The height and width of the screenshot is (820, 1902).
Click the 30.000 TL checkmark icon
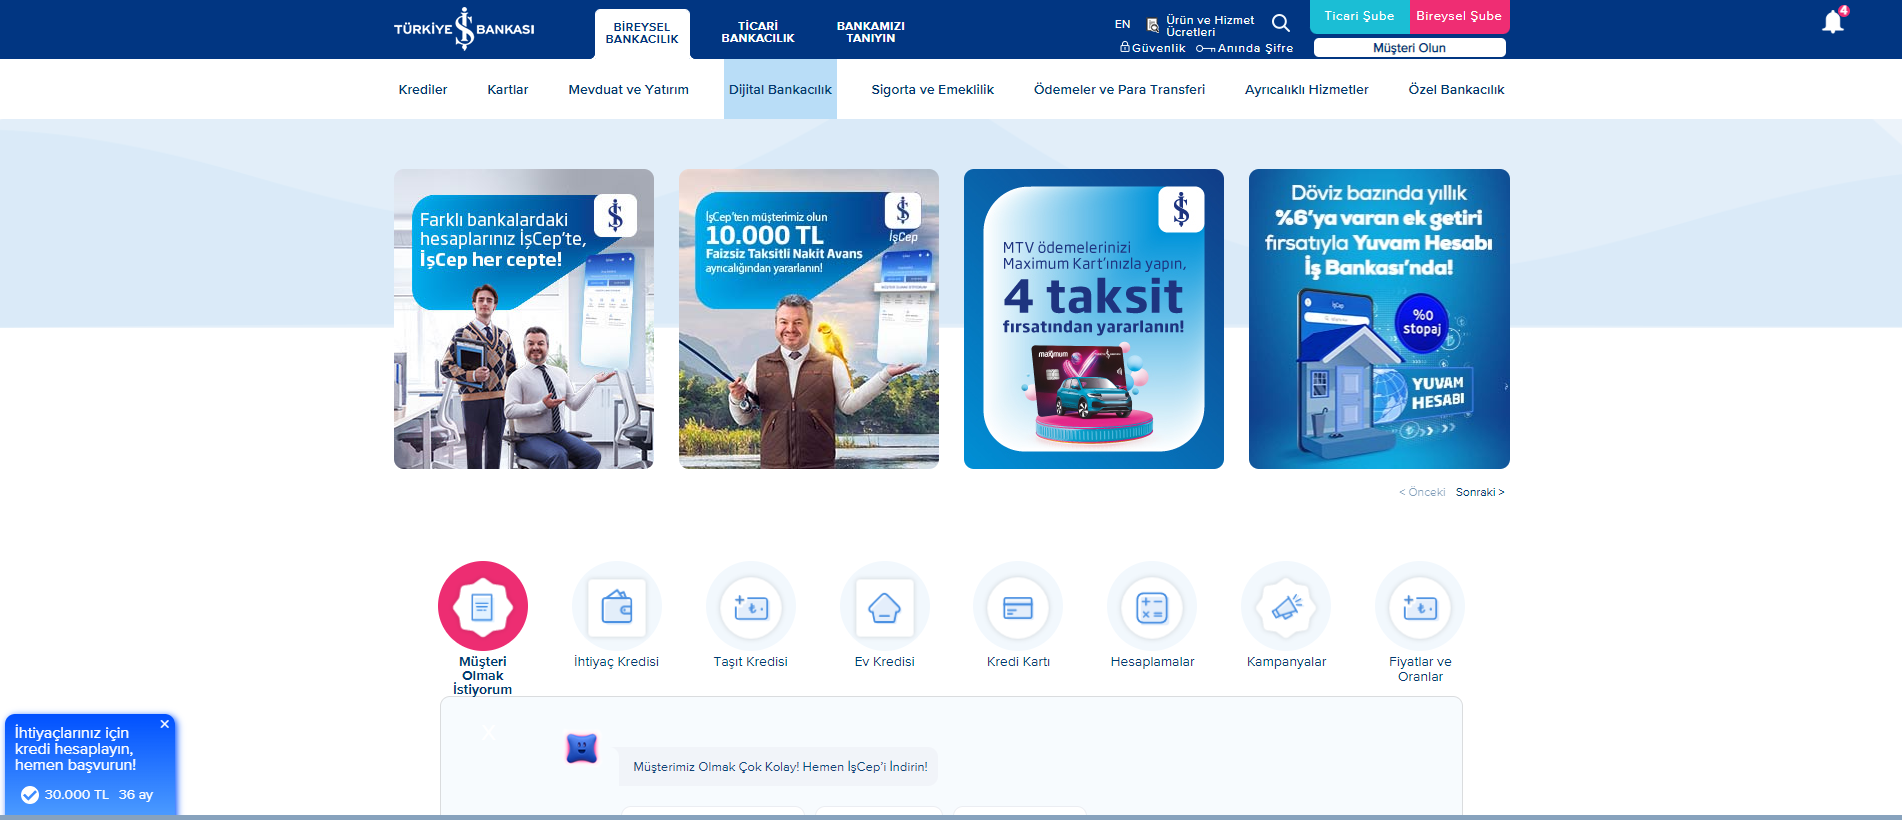click(x=30, y=795)
